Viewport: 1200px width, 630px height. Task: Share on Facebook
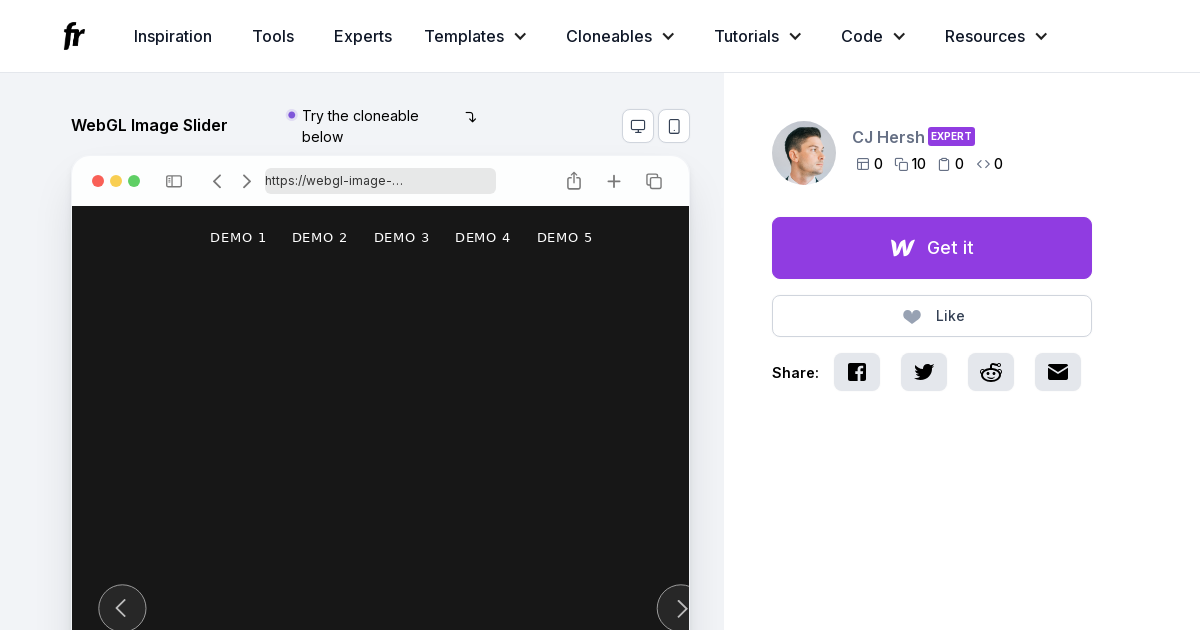(857, 372)
